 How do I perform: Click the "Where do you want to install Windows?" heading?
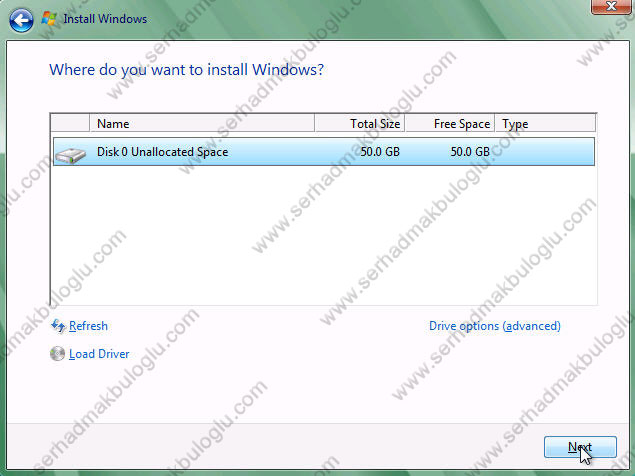(x=187, y=70)
